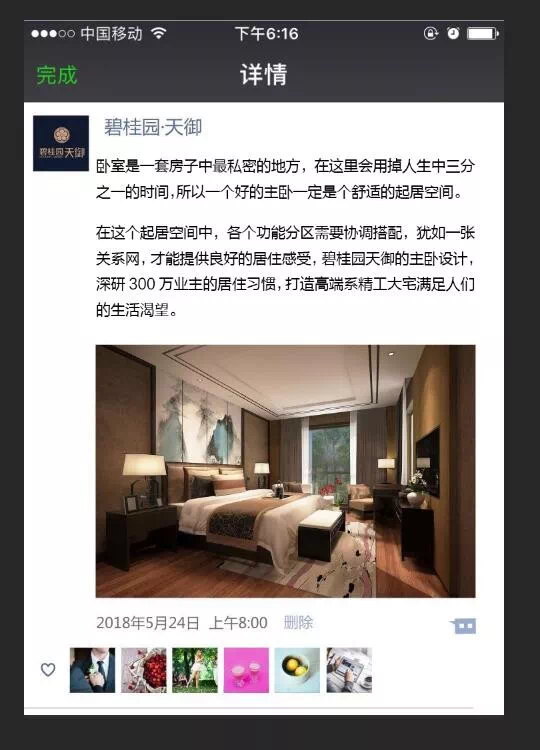Tap the green 完成 button

pyautogui.click(x=57, y=75)
